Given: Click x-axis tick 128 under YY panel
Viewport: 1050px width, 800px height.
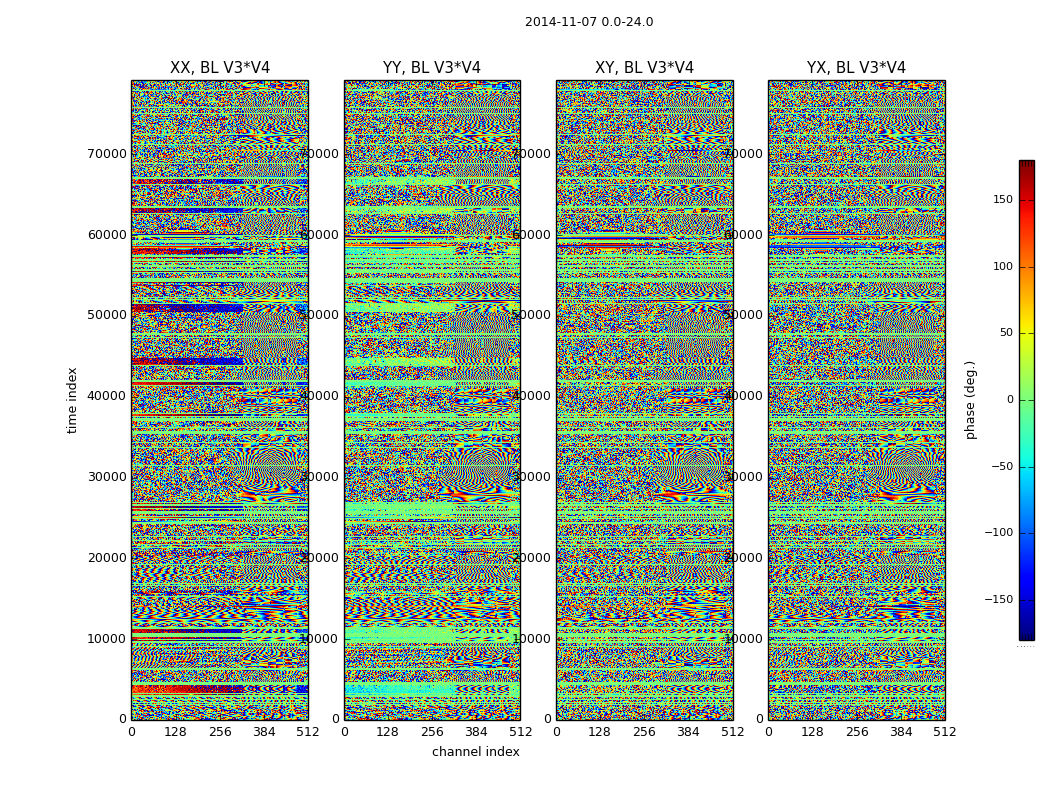Looking at the screenshot, I should (x=388, y=732).
